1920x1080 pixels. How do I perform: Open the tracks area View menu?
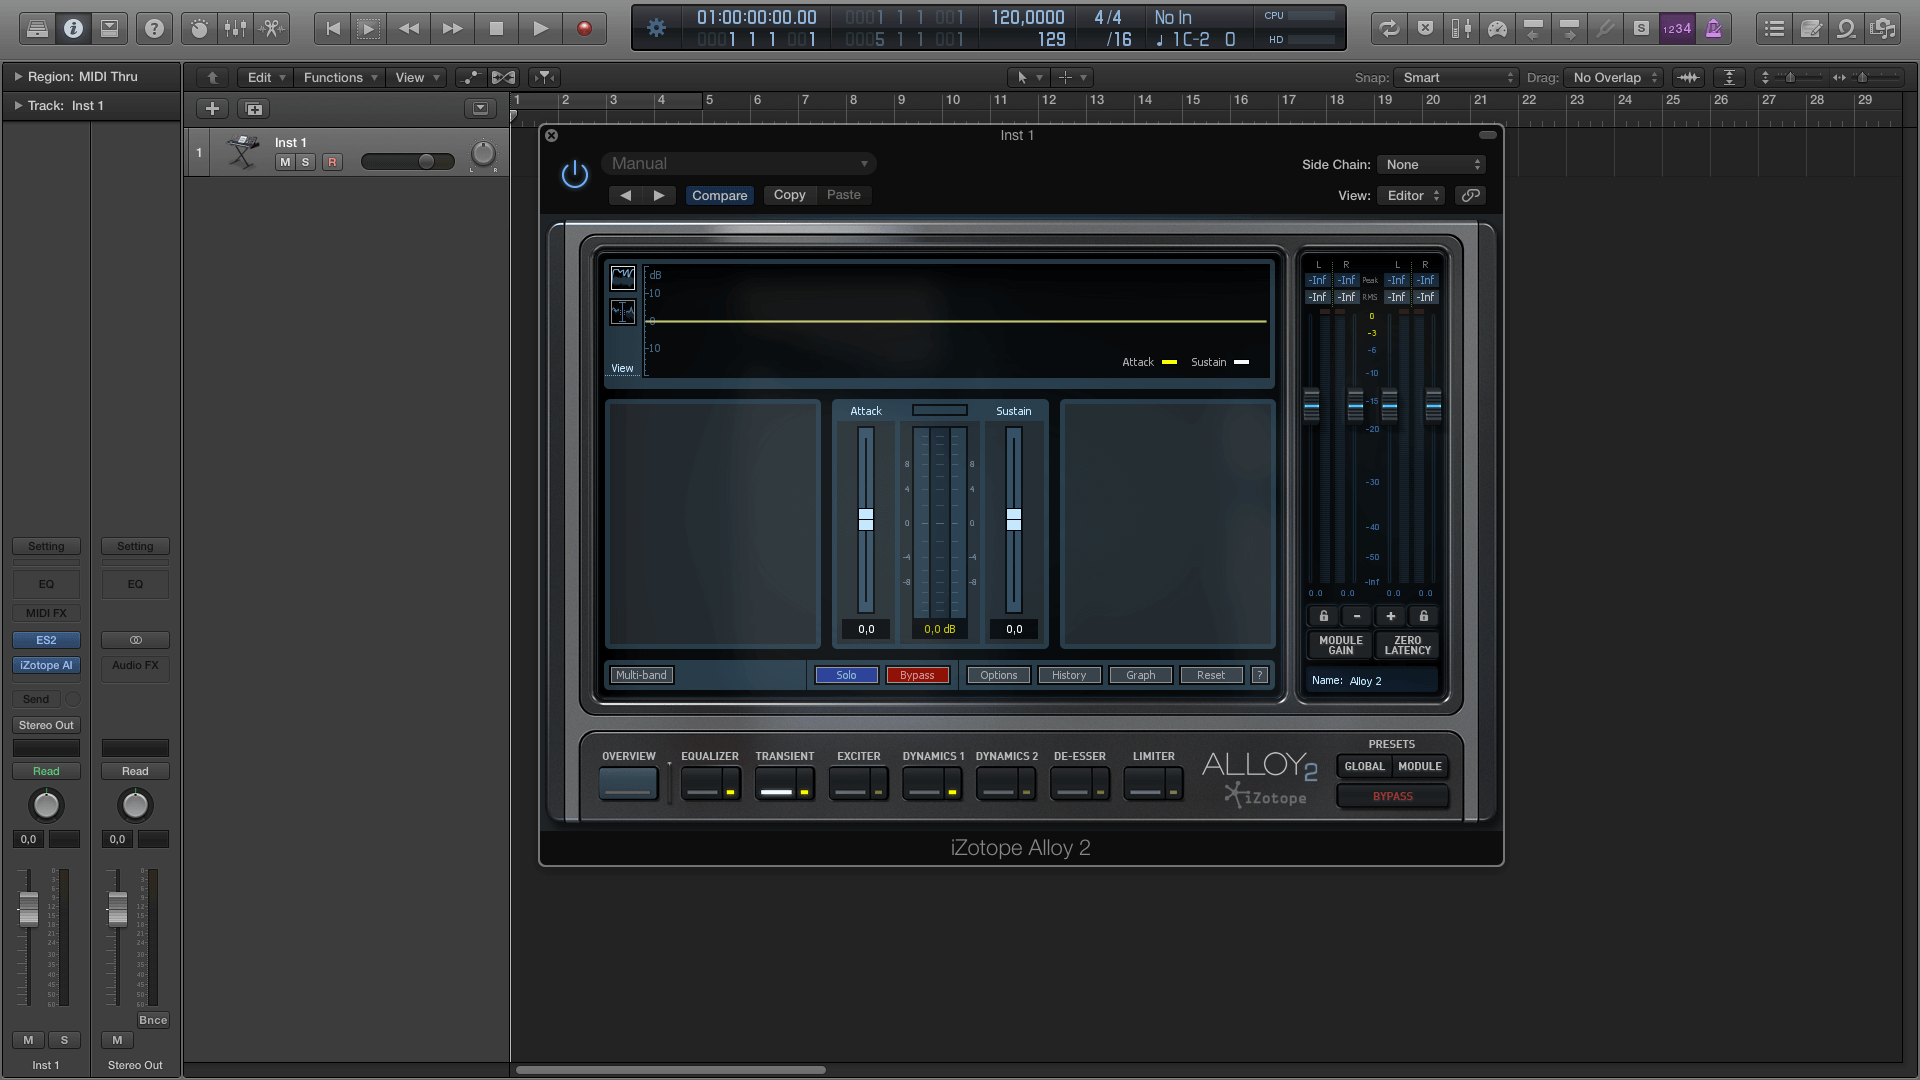coord(417,77)
